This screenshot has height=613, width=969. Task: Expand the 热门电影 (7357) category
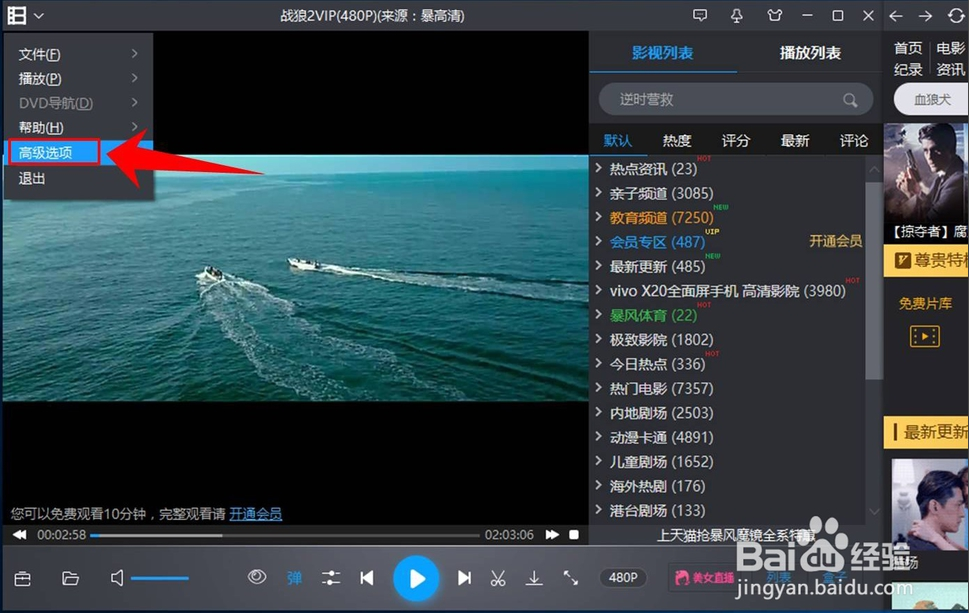(598, 387)
